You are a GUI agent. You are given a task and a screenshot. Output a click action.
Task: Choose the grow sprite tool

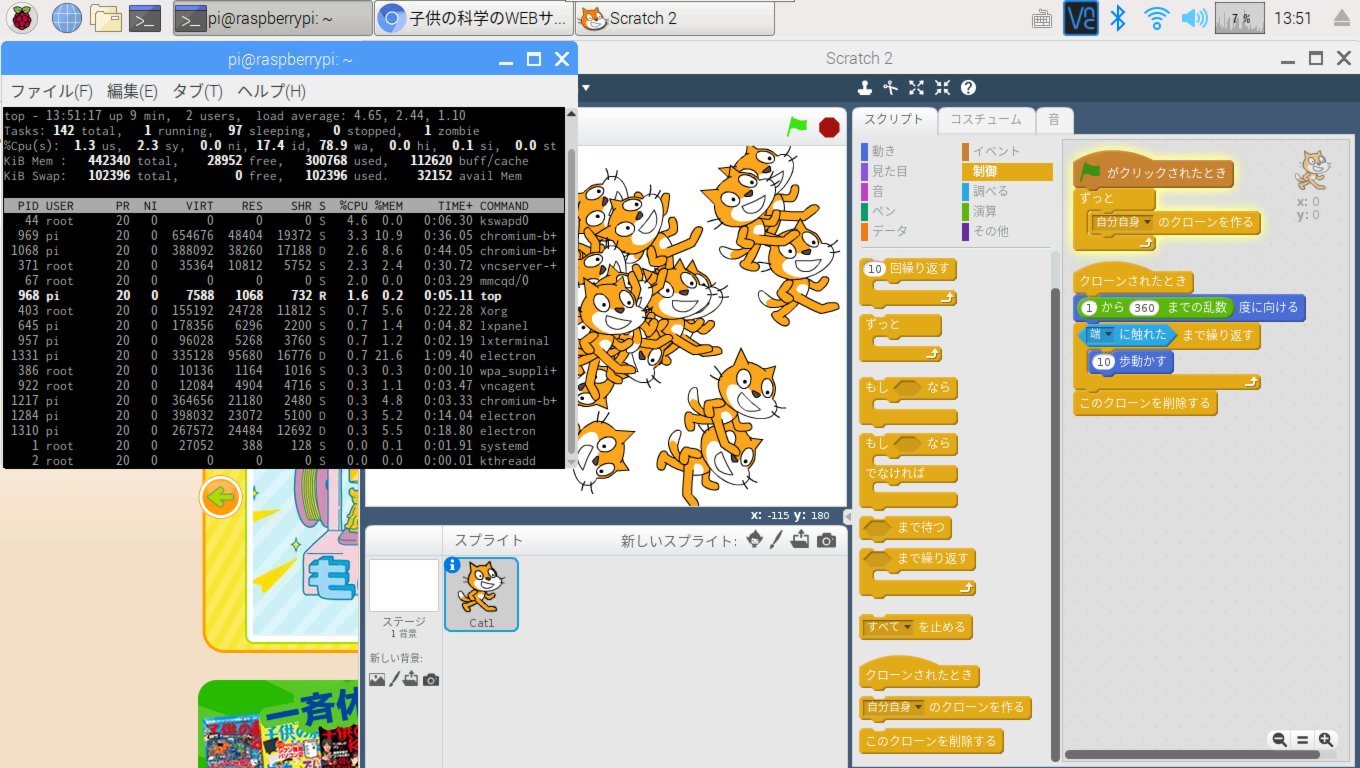pos(916,88)
